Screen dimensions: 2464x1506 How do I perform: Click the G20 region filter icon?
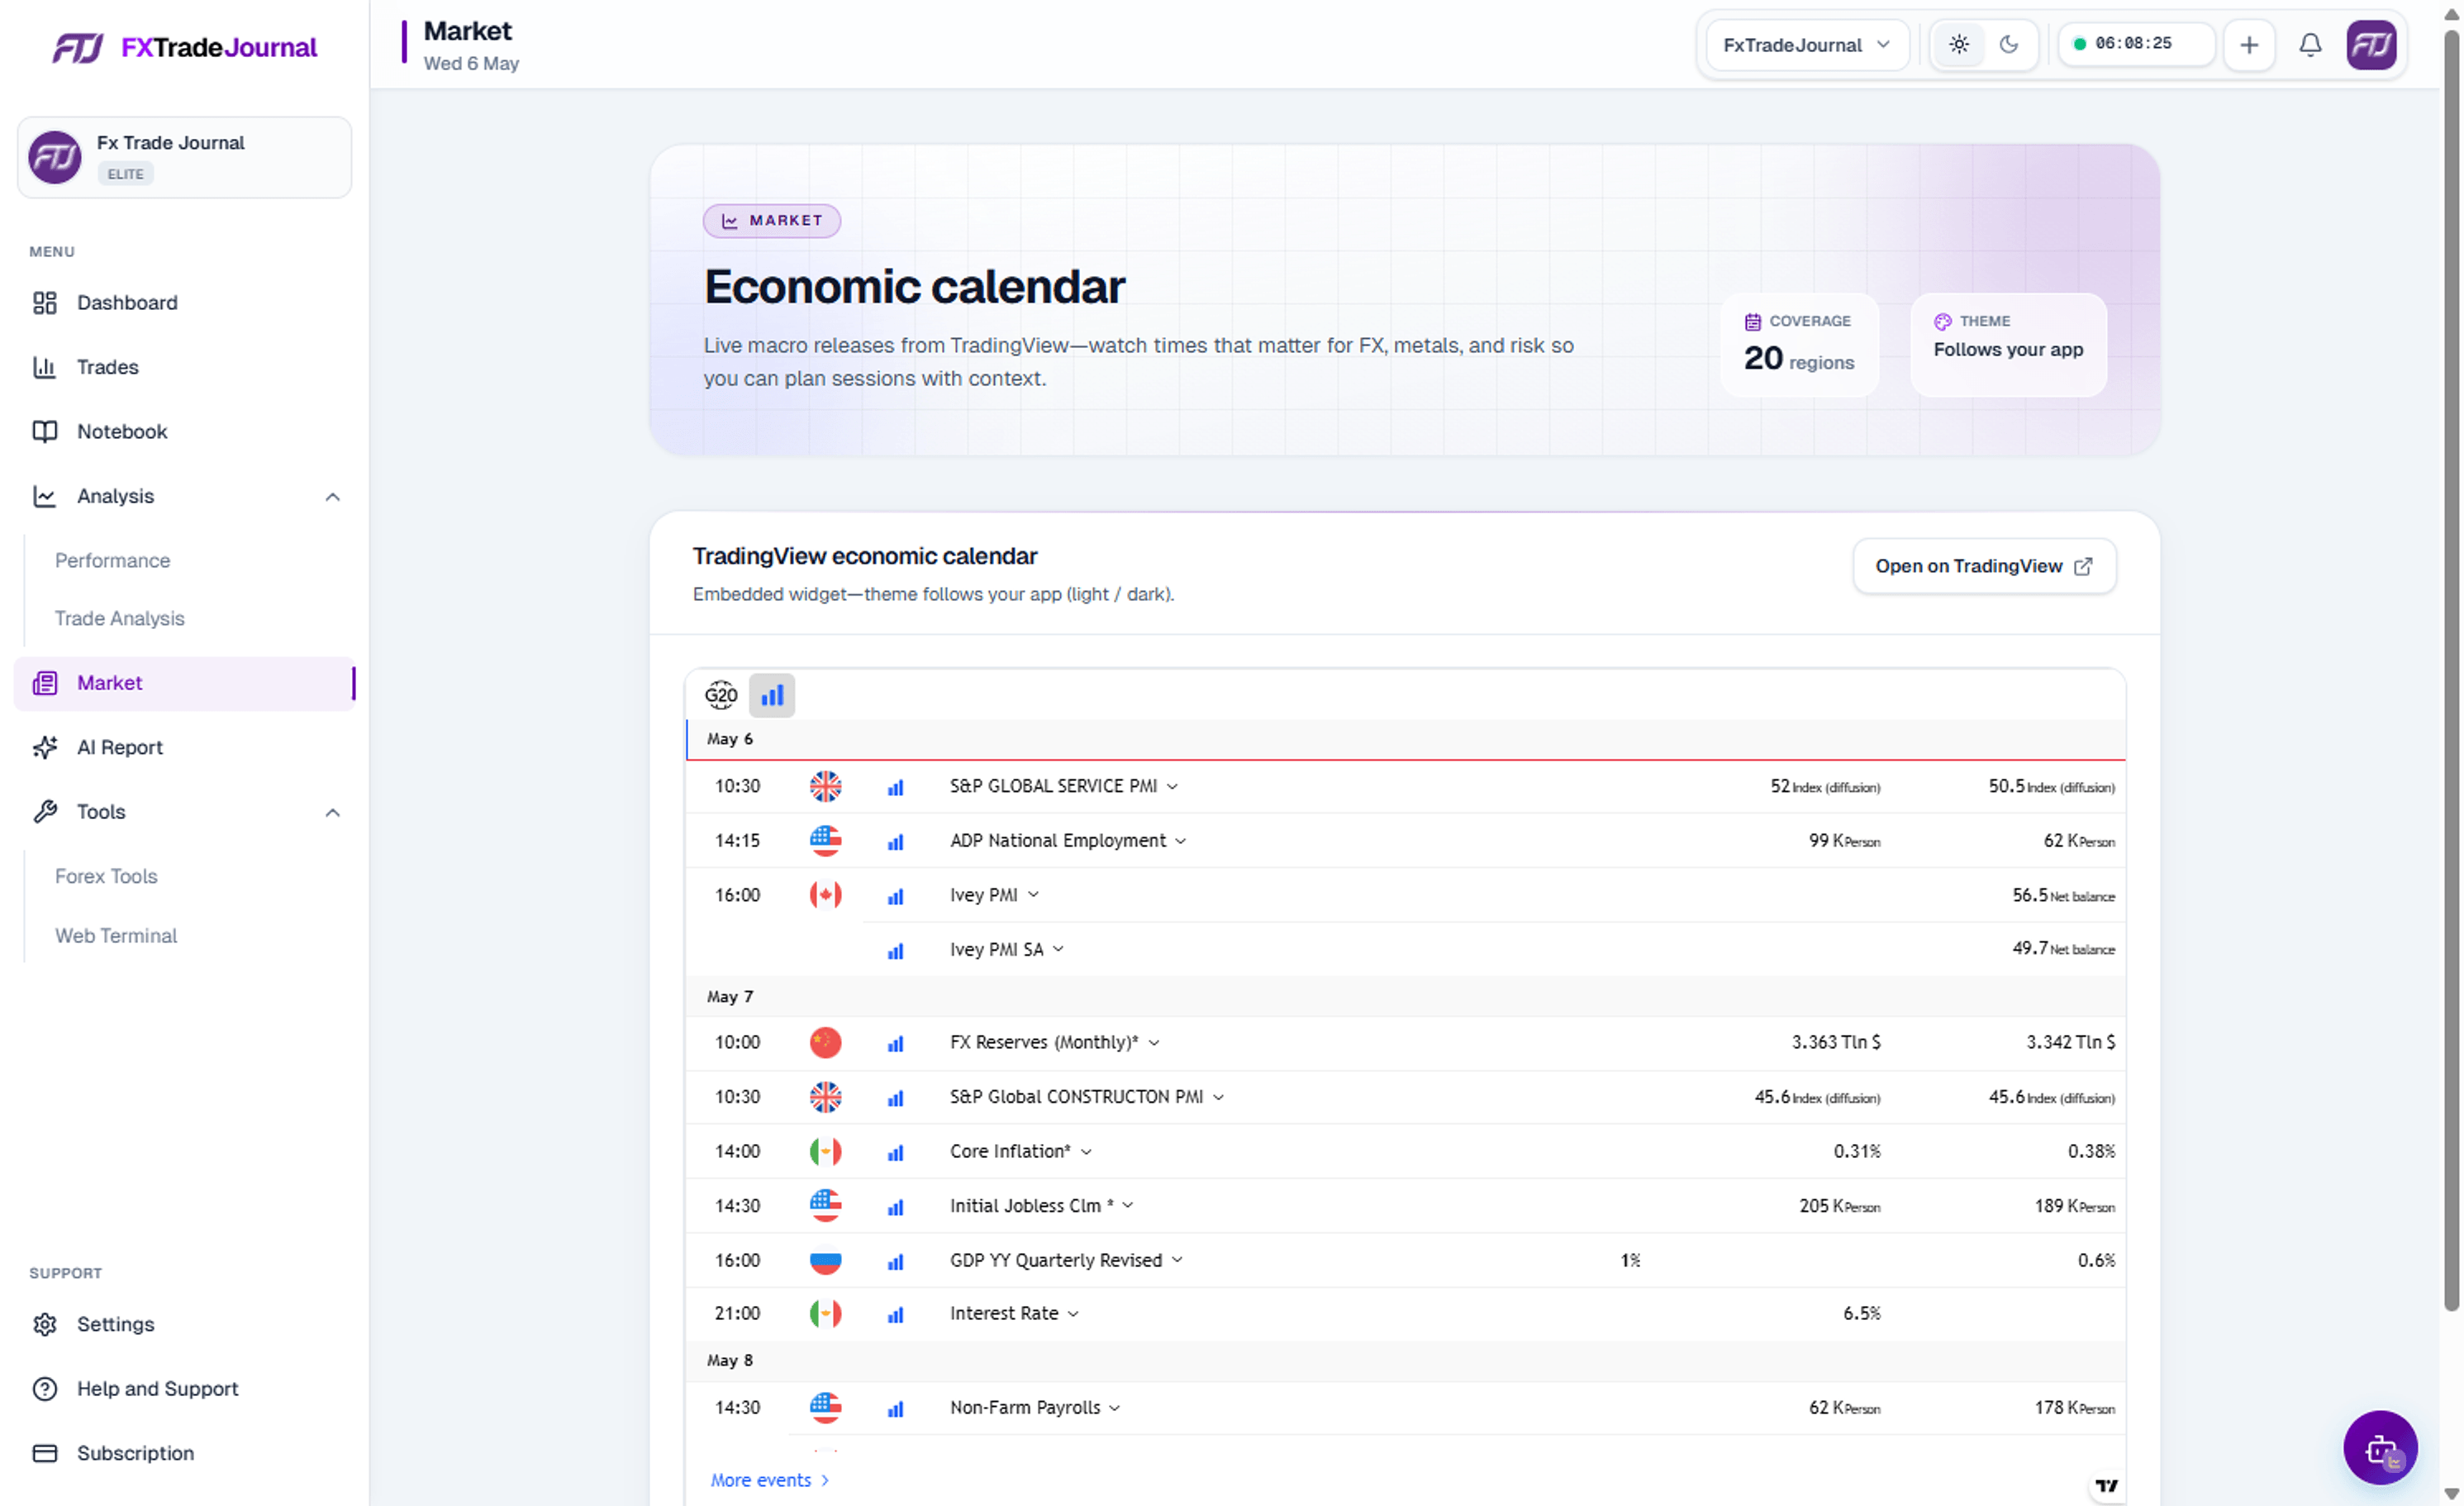click(x=721, y=695)
